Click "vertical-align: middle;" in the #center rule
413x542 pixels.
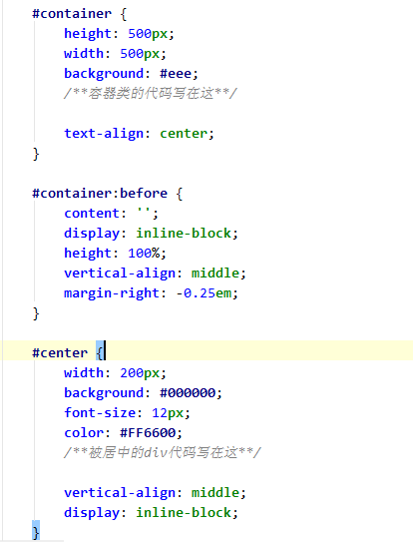(x=155, y=493)
